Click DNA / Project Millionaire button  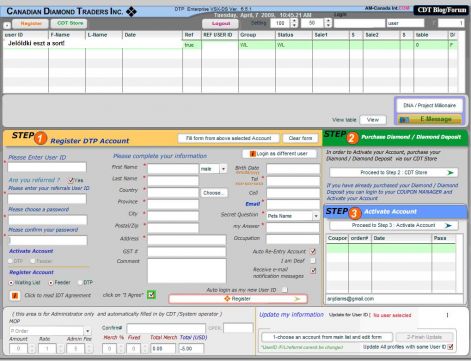pos(429,105)
